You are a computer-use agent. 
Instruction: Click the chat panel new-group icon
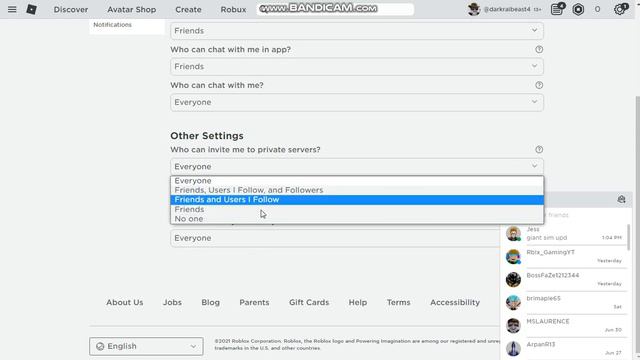point(621,199)
